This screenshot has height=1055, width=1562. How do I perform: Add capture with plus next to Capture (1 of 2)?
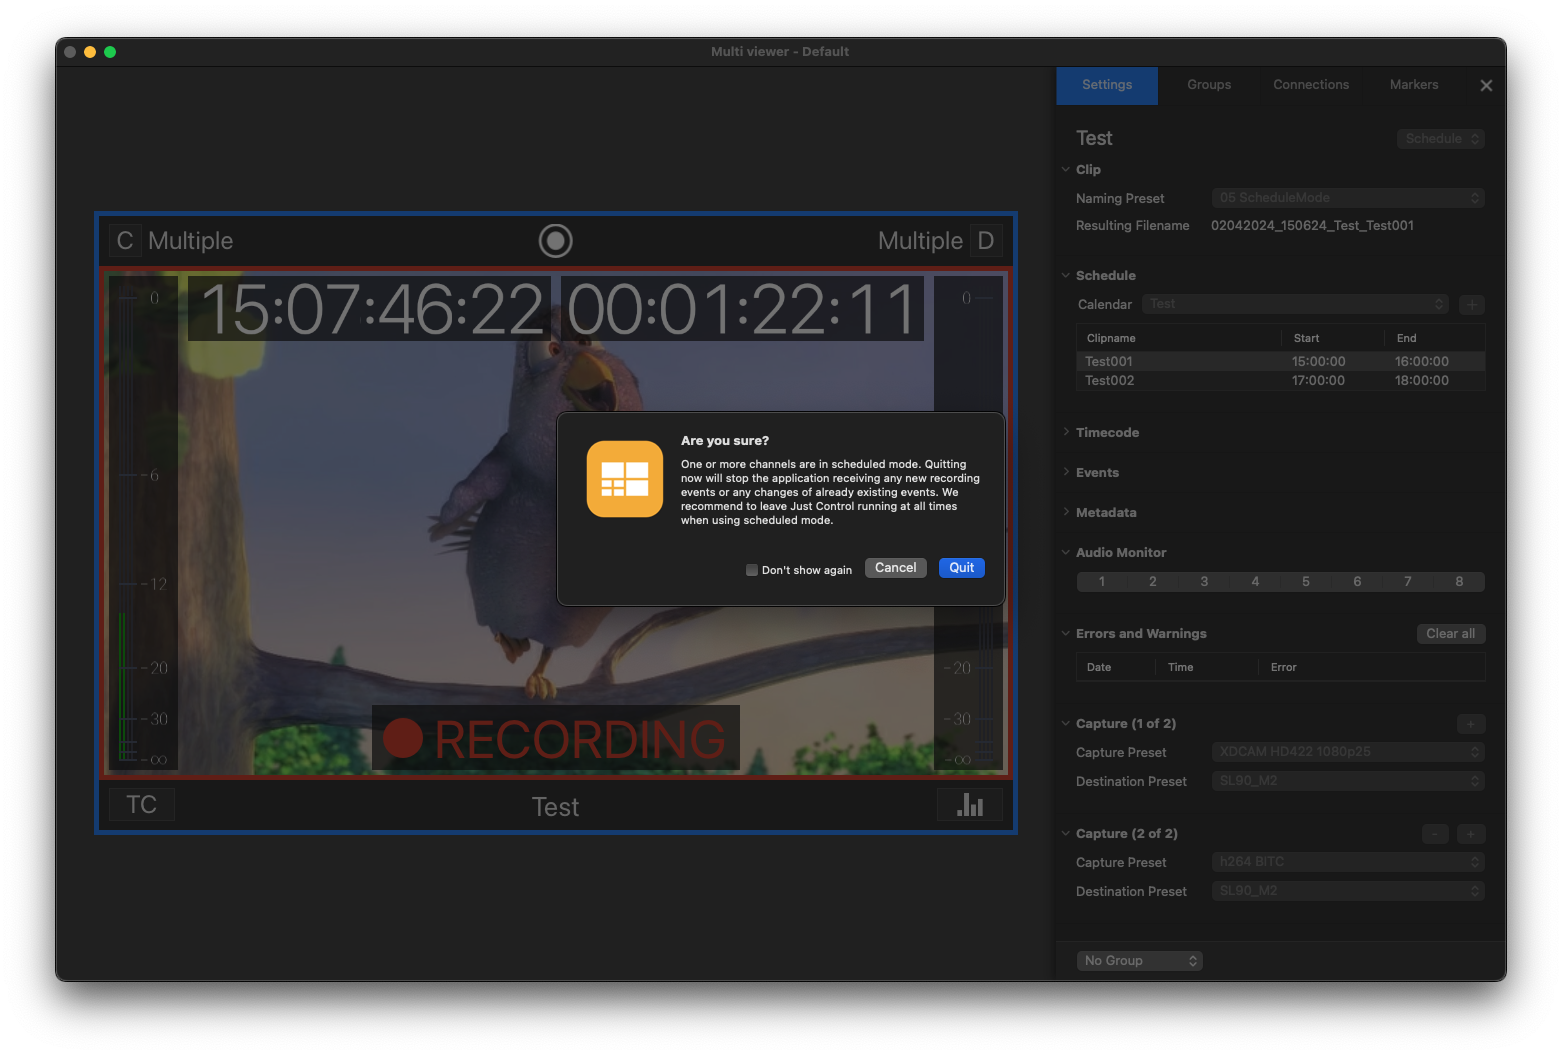click(x=1471, y=724)
